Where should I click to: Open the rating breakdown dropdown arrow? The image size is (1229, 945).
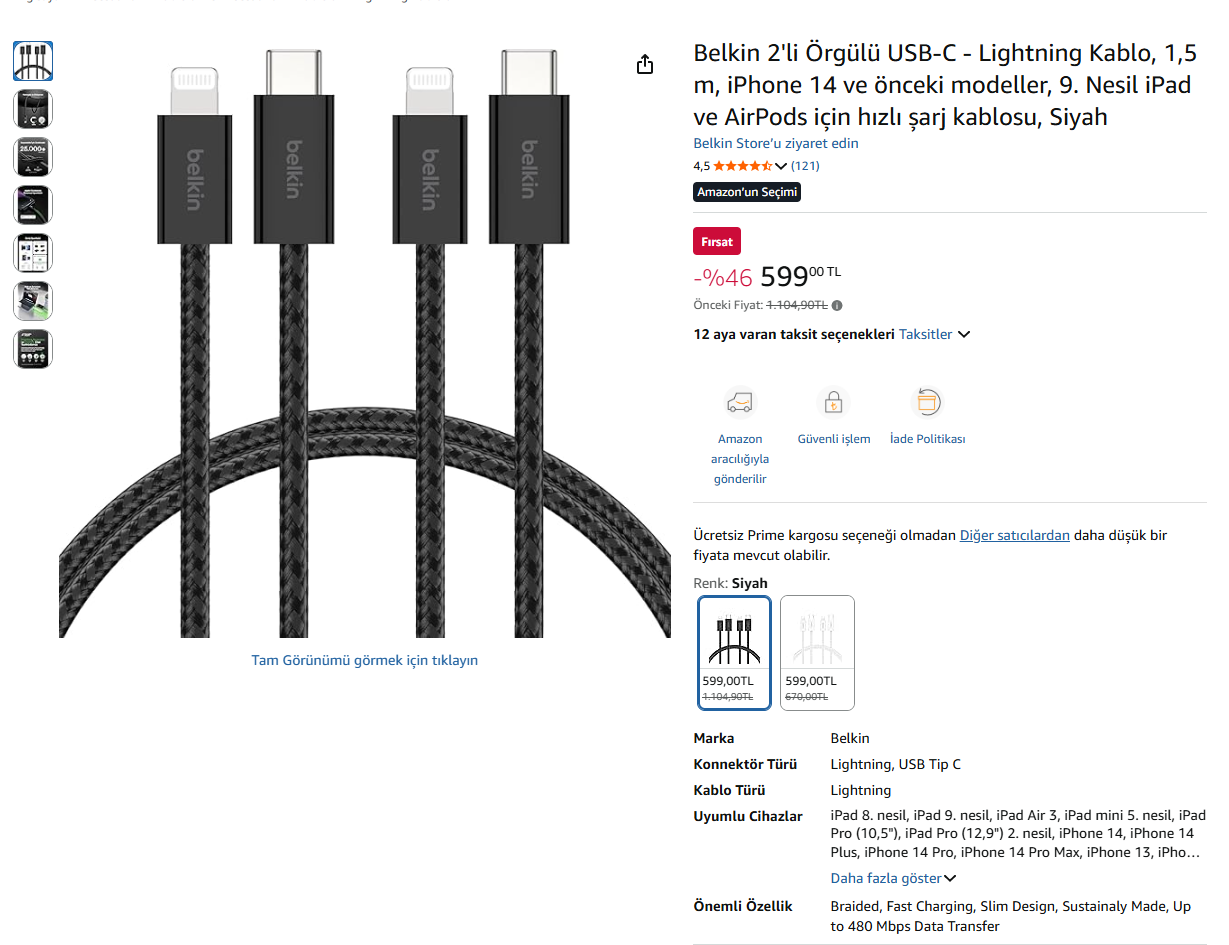(781, 166)
